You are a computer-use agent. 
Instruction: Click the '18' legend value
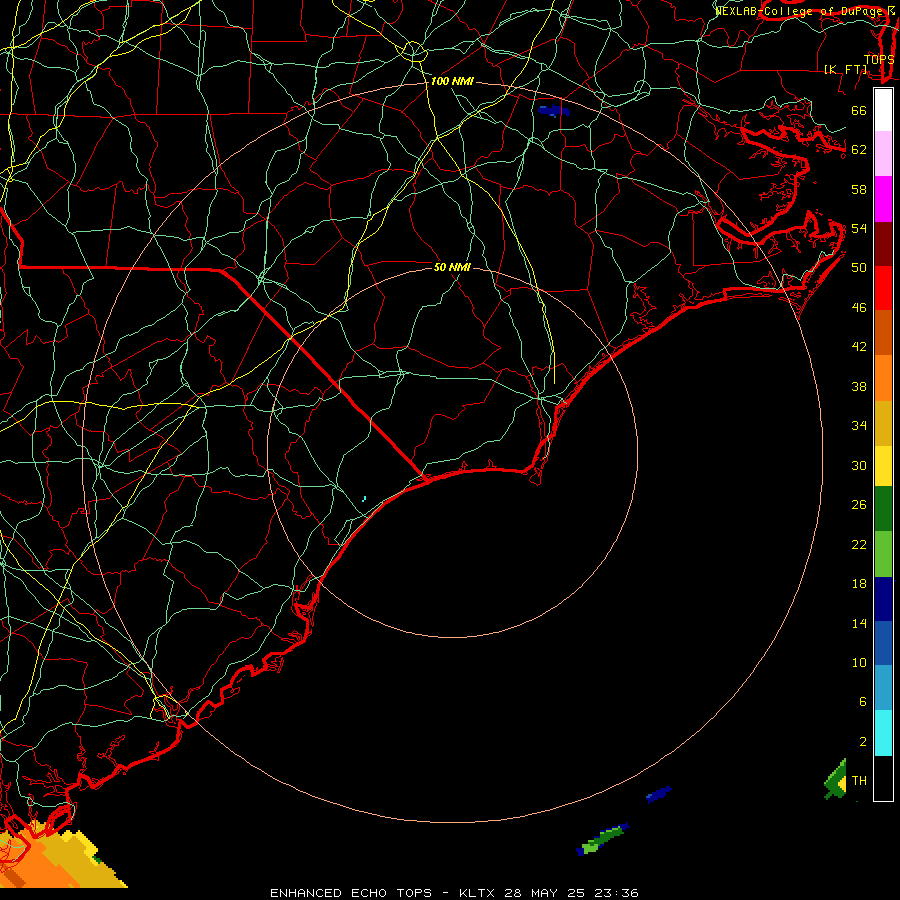pyautogui.click(x=859, y=584)
